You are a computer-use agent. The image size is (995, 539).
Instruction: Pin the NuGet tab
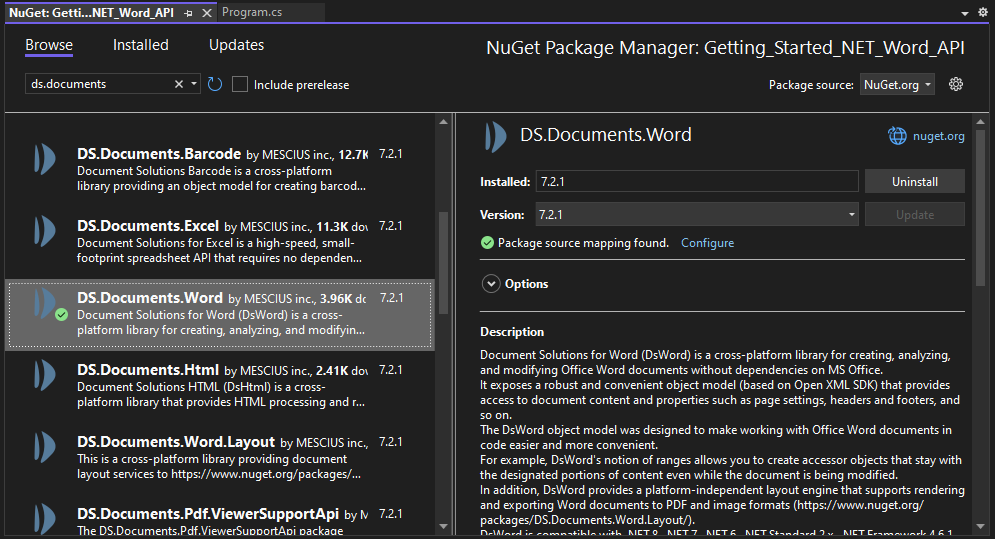coord(188,13)
